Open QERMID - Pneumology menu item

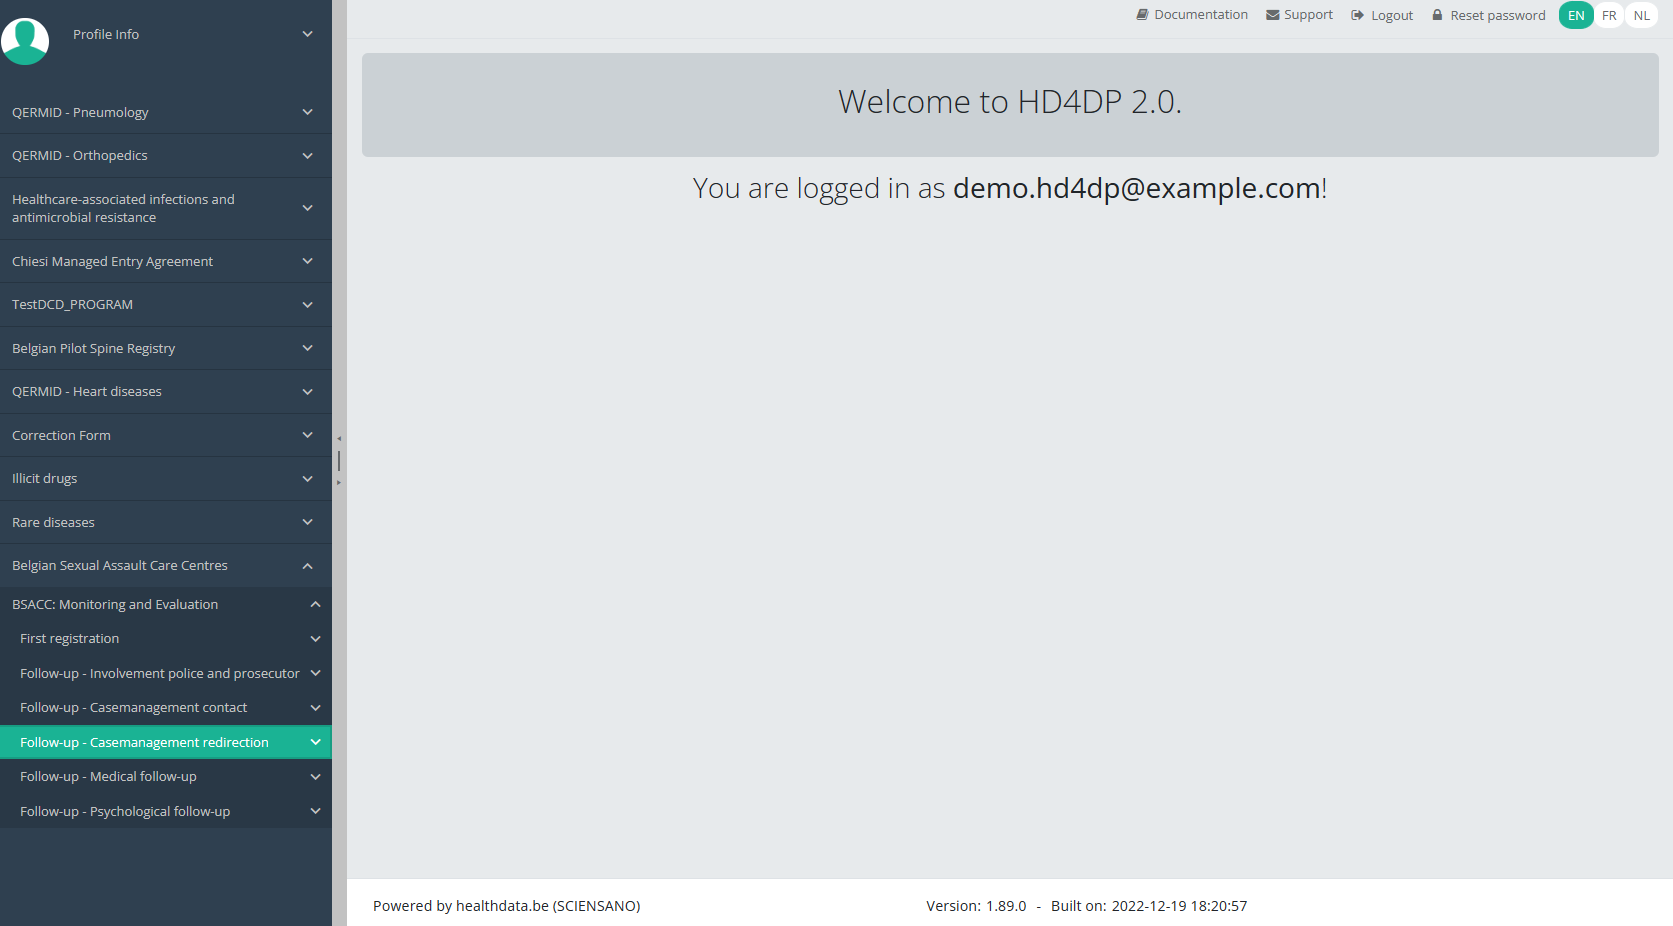(x=80, y=112)
